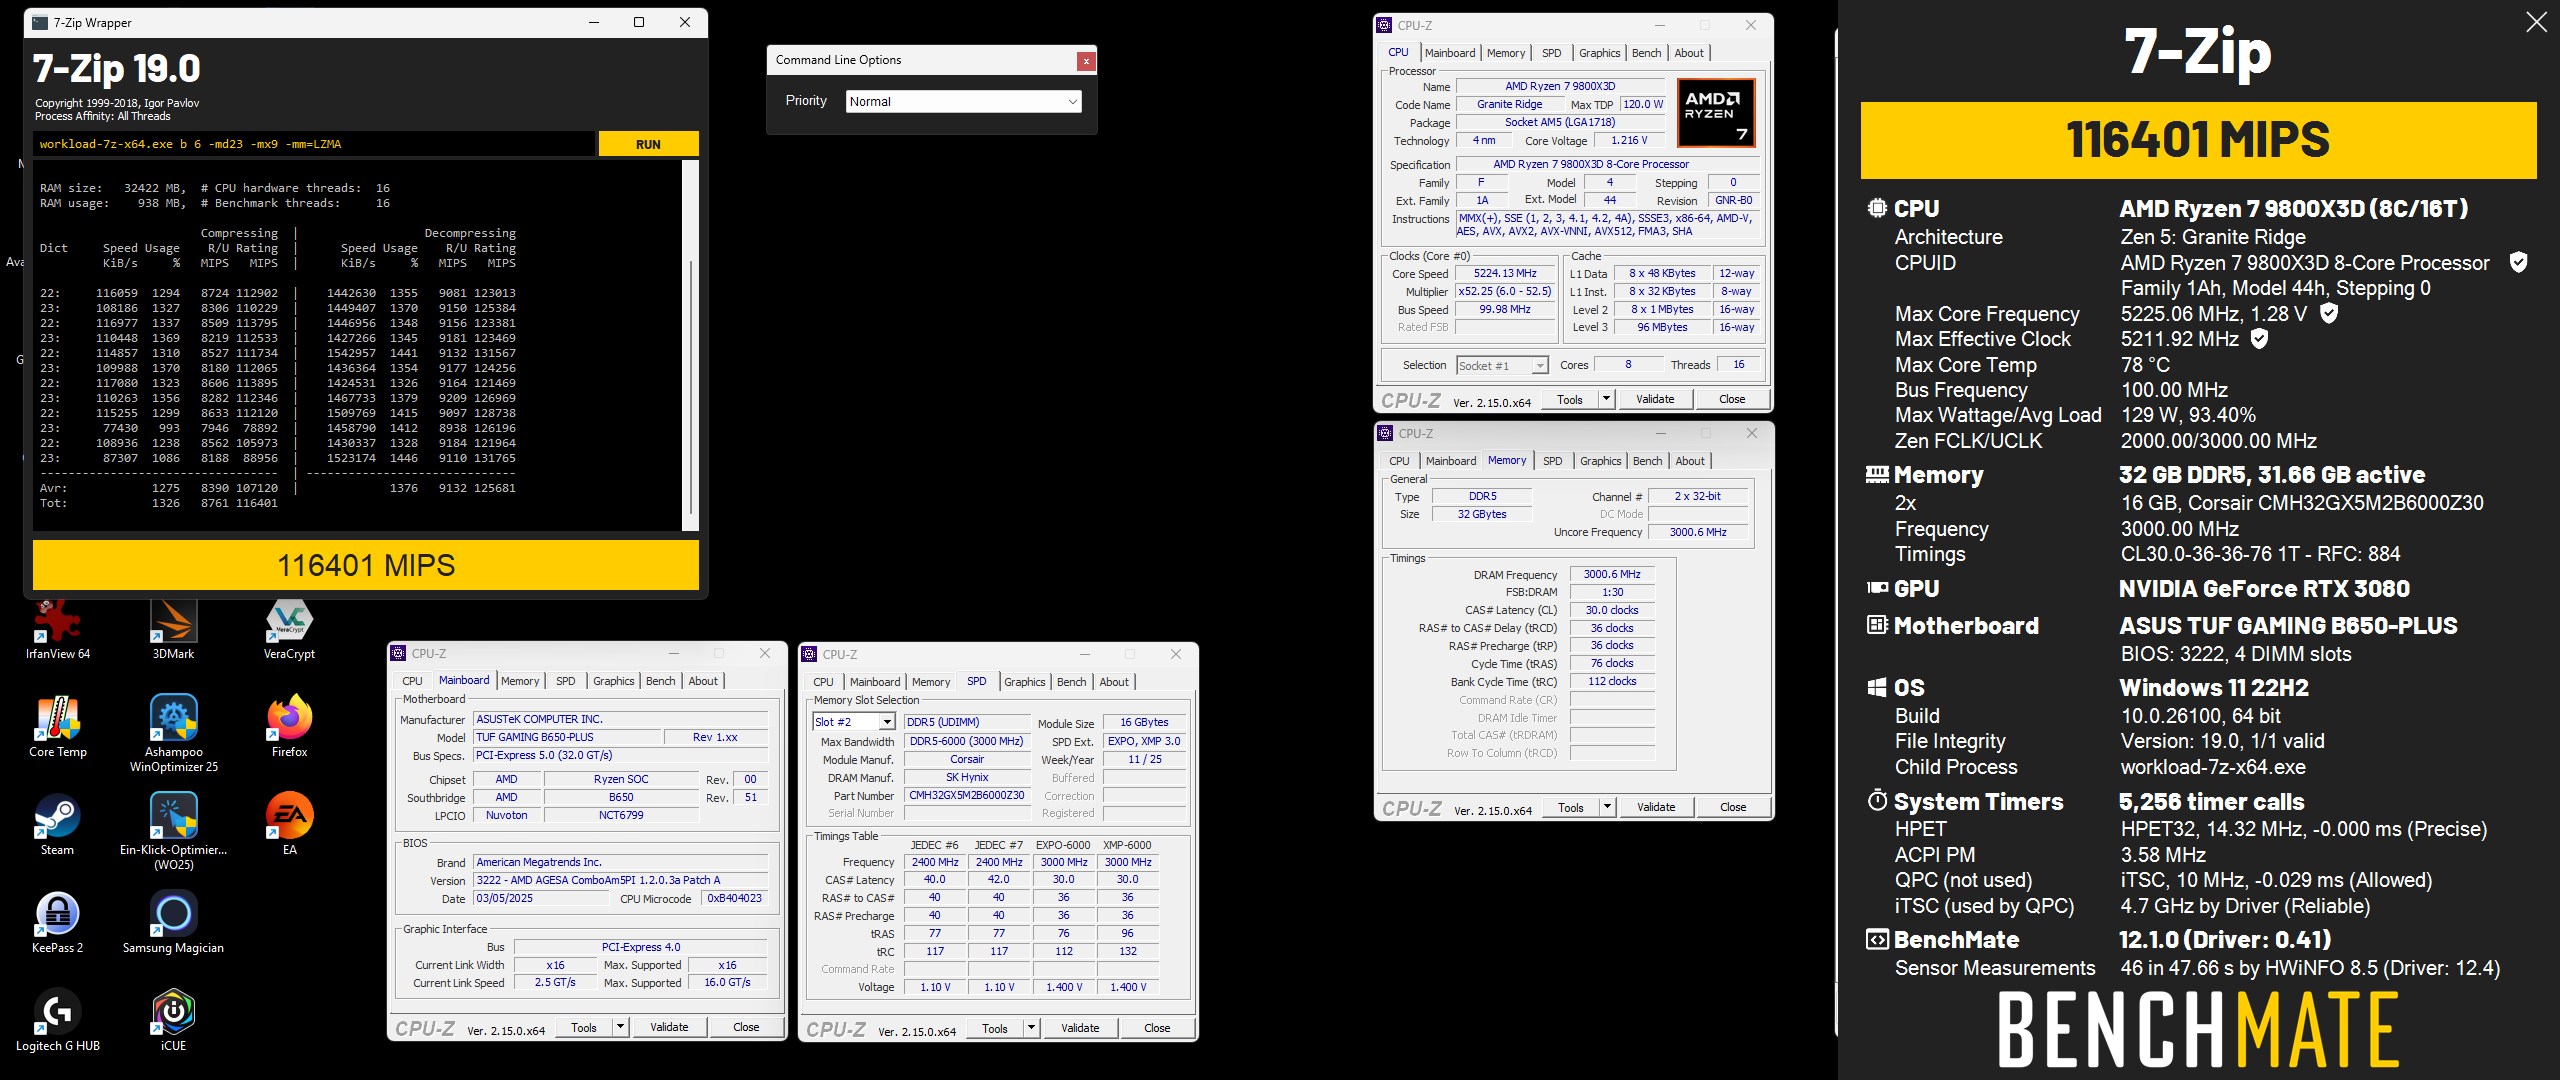Select Memory tab in CPU-Z CPU window
Viewport: 2560px width, 1080px height.
pos(1505,53)
